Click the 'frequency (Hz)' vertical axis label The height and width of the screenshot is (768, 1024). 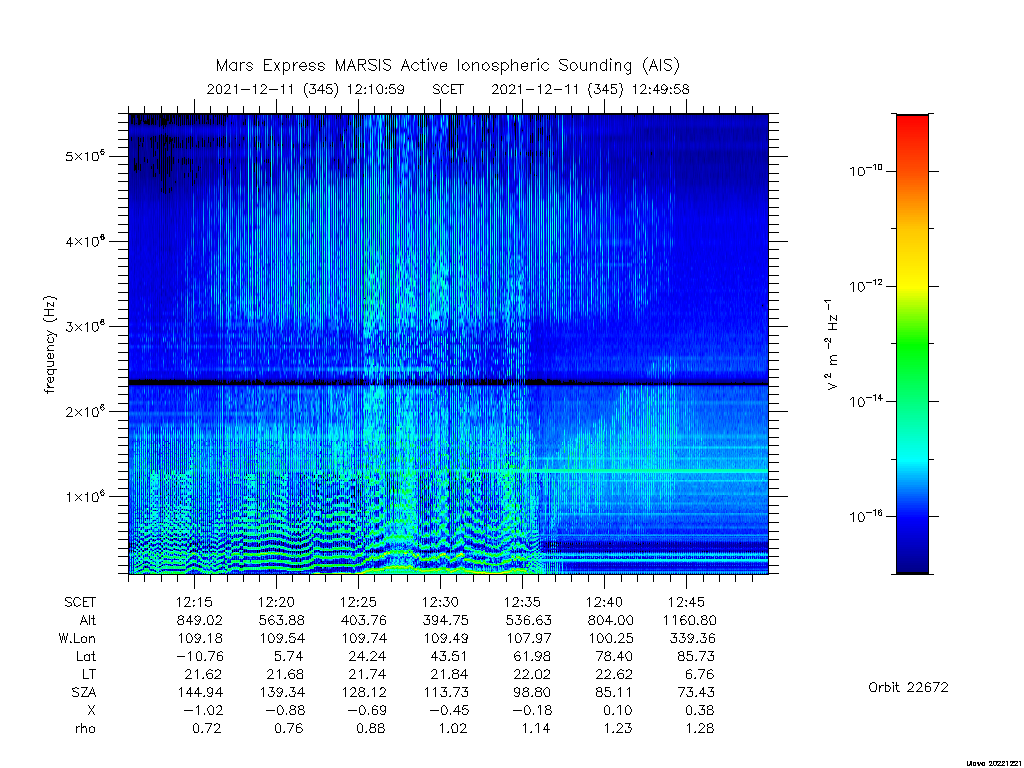tap(50, 344)
